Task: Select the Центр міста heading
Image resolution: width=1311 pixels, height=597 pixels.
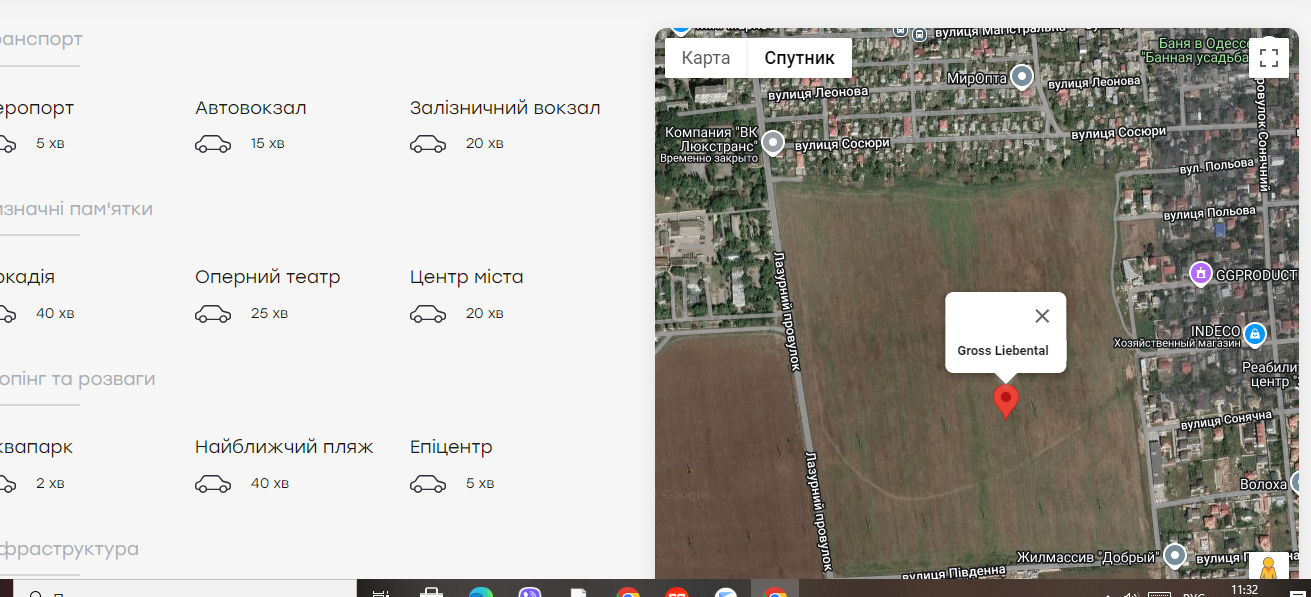Action: coord(466,277)
